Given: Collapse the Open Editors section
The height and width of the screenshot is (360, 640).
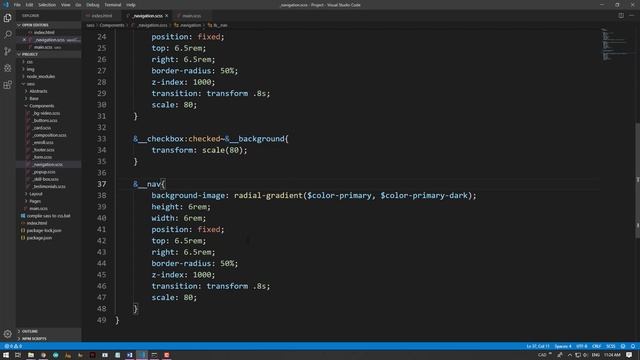Looking at the screenshot, I should point(48,25).
